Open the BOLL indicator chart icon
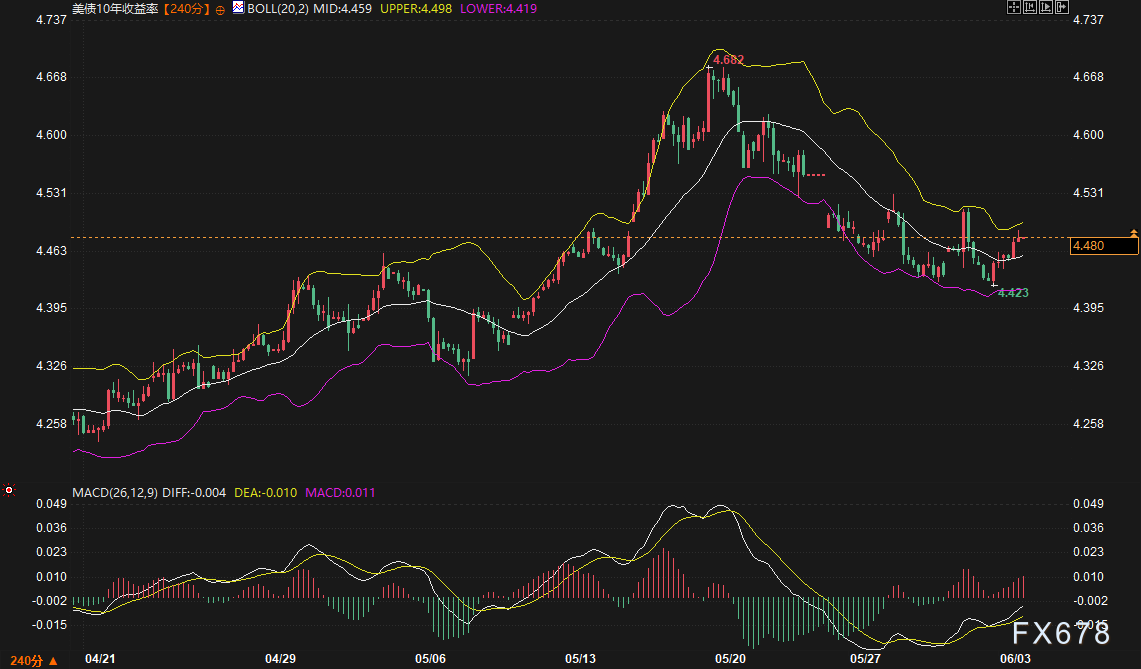 (x=239, y=8)
